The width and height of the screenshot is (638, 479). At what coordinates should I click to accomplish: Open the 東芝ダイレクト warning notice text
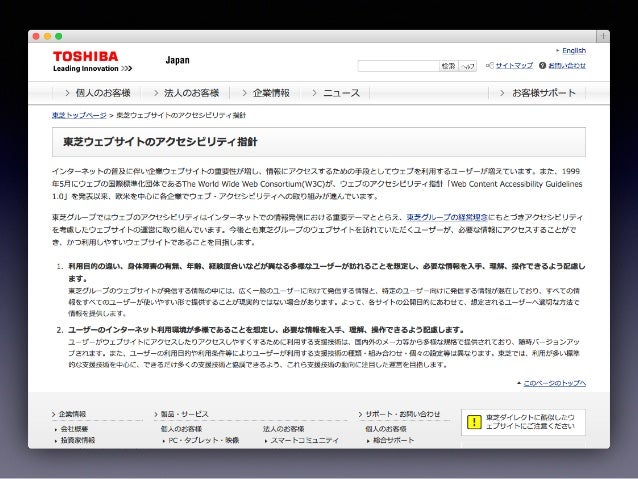[530, 422]
